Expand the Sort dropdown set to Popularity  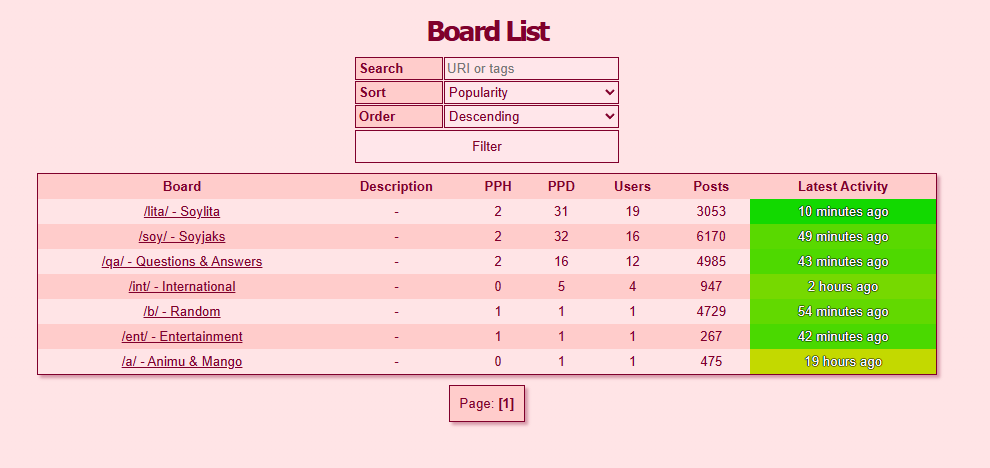tap(531, 93)
